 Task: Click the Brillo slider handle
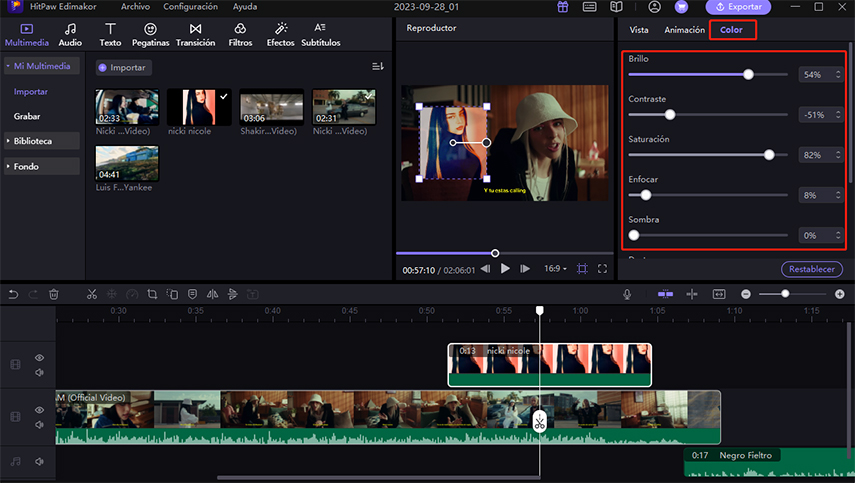pyautogui.click(x=748, y=75)
